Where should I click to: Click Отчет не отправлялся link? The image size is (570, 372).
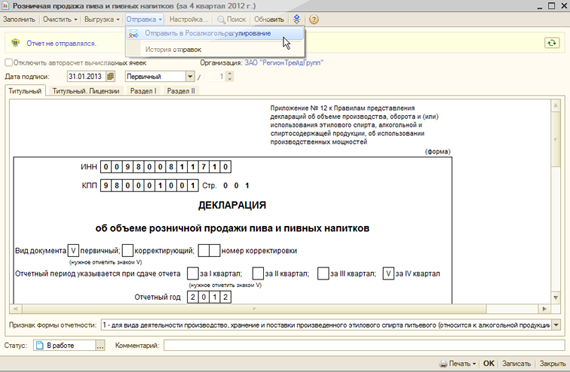pyautogui.click(x=61, y=43)
